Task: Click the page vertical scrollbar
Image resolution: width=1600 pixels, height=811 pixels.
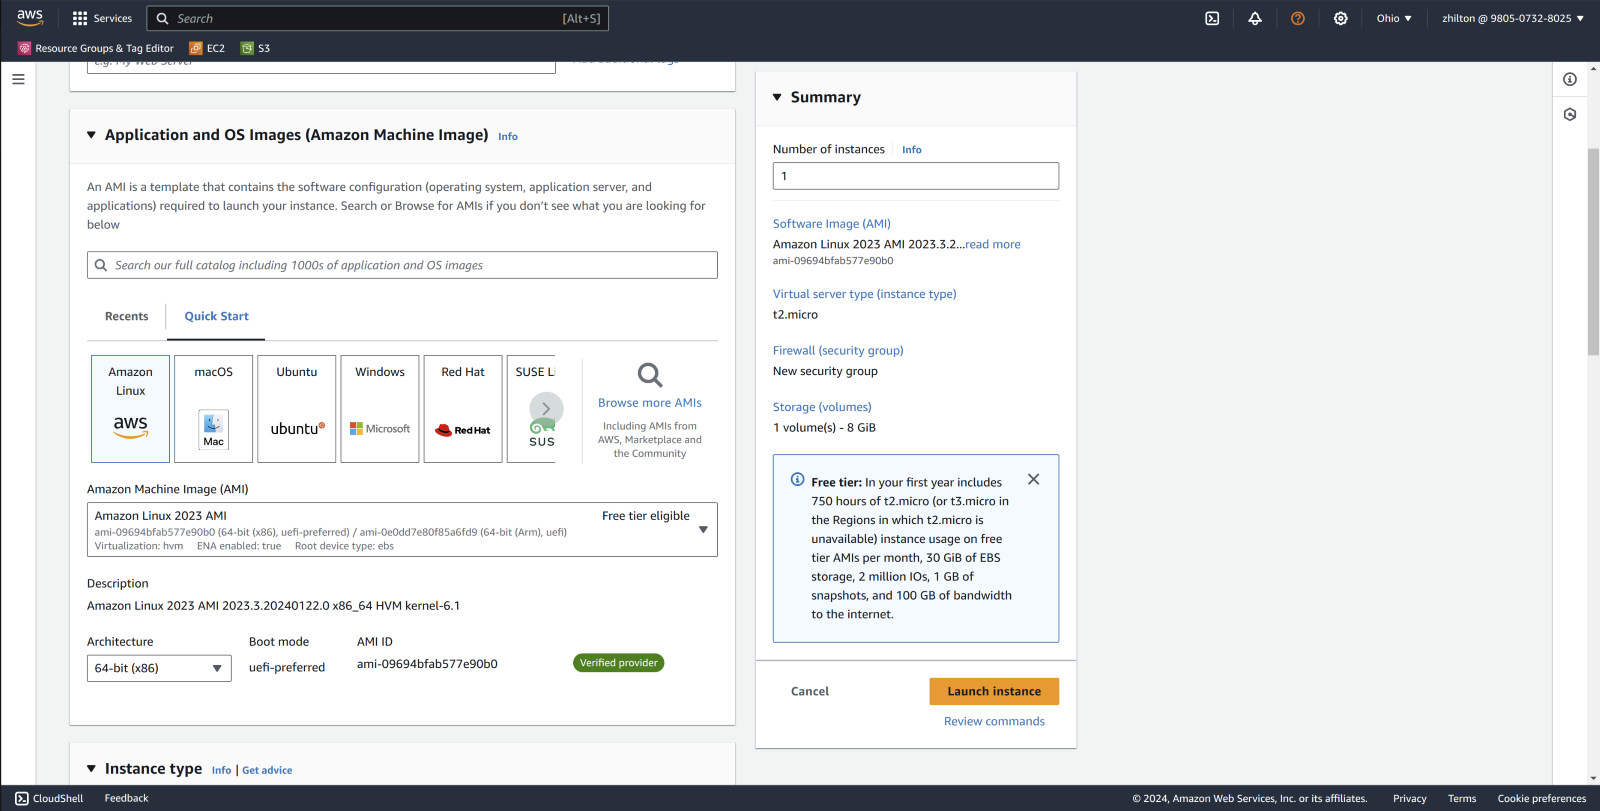Action: click(1593, 252)
